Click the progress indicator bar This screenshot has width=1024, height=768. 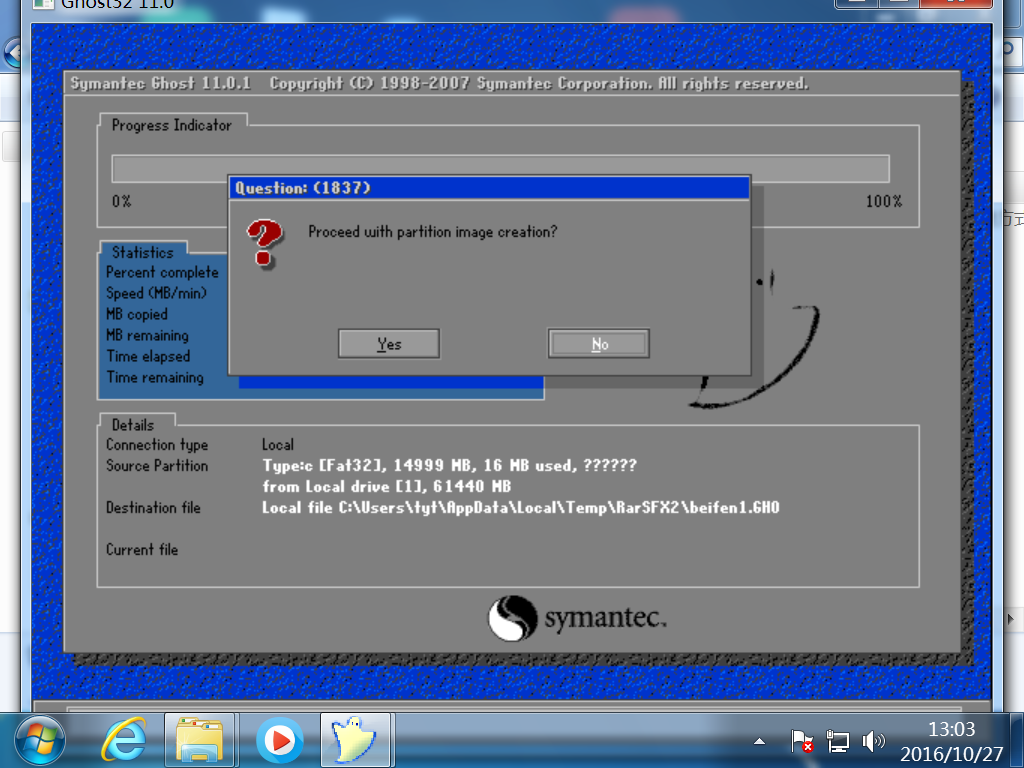(x=500, y=168)
